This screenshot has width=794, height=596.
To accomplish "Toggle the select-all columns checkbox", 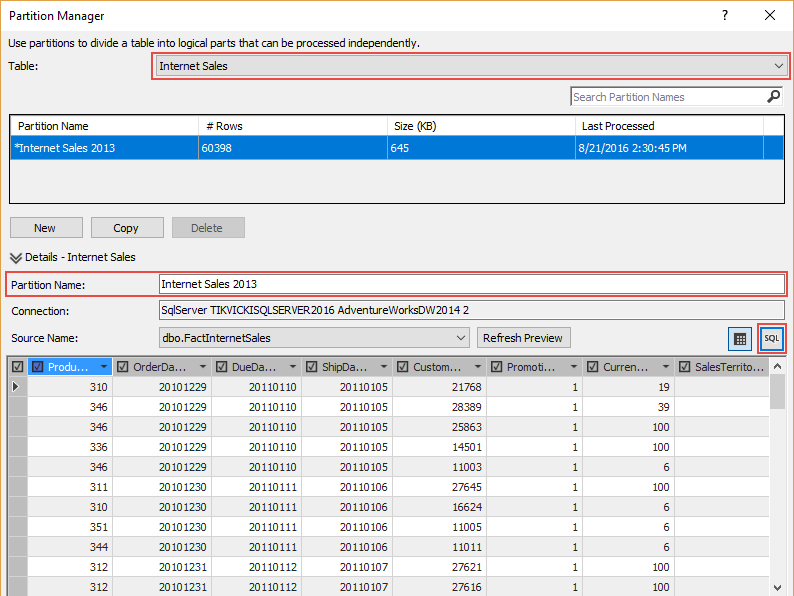I will (x=17, y=367).
